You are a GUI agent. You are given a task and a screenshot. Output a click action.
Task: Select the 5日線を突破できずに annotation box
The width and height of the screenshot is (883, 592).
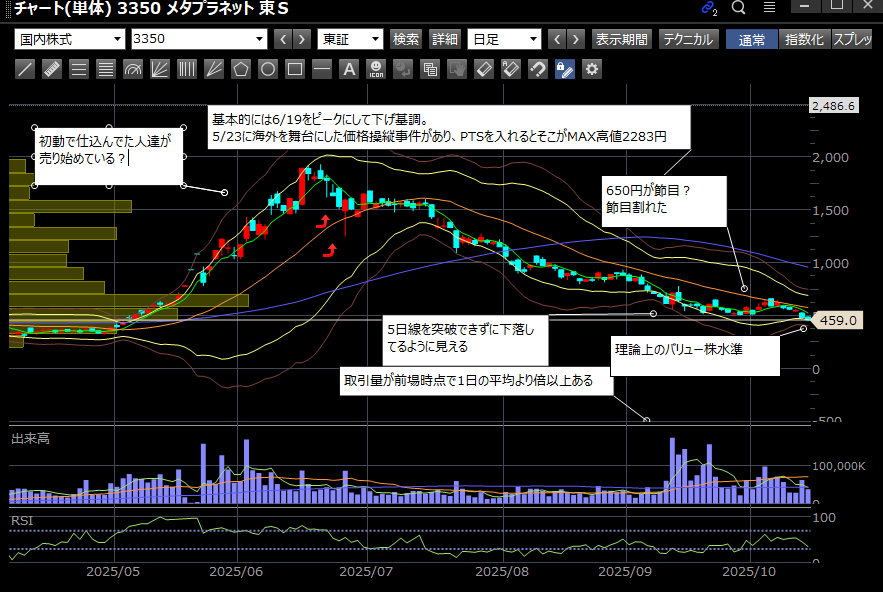[465, 340]
